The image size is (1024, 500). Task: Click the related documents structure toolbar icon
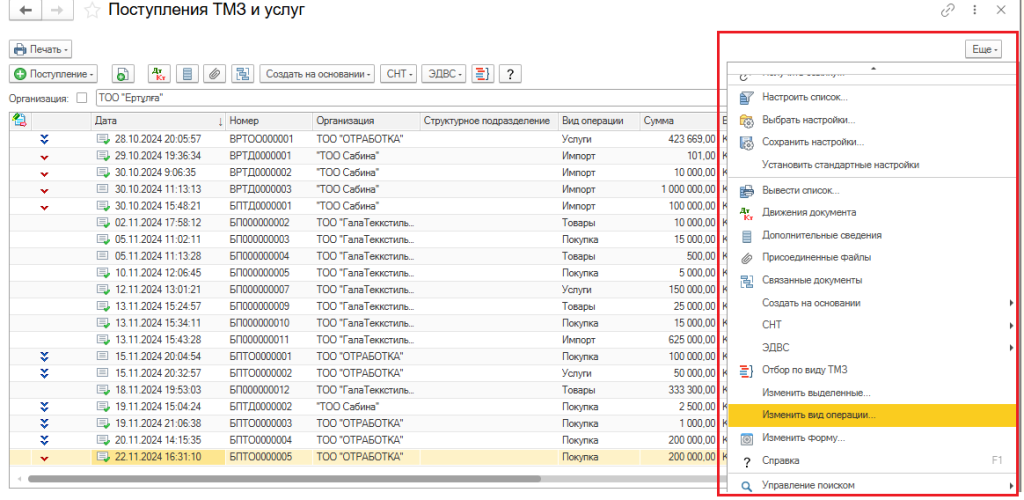pyautogui.click(x=241, y=74)
